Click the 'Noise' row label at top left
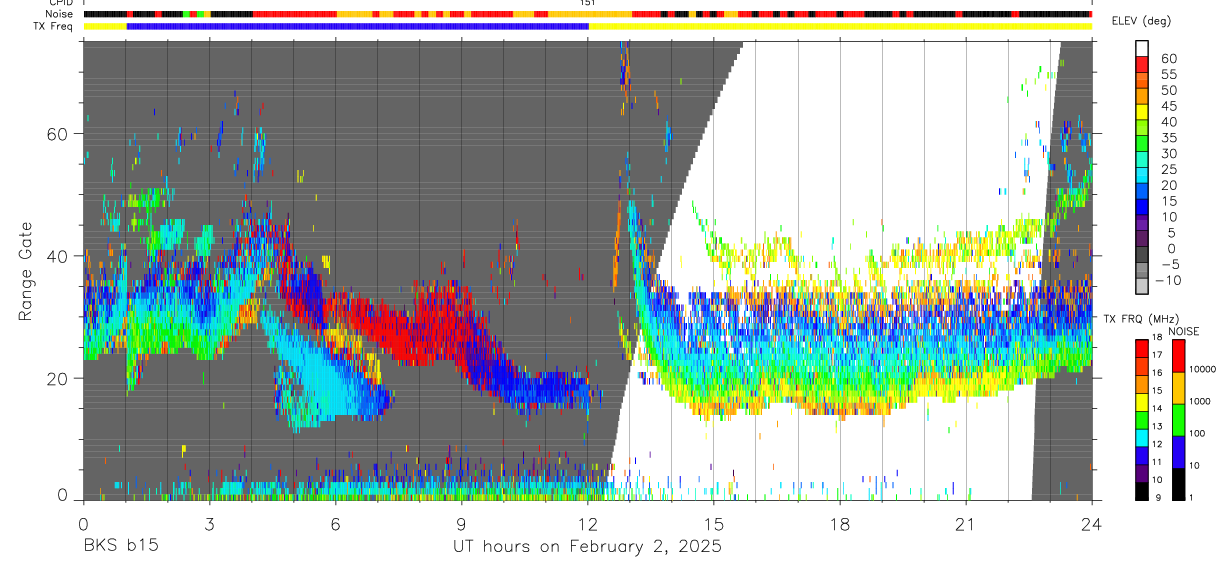The width and height of the screenshot is (1228, 567). coord(61,15)
